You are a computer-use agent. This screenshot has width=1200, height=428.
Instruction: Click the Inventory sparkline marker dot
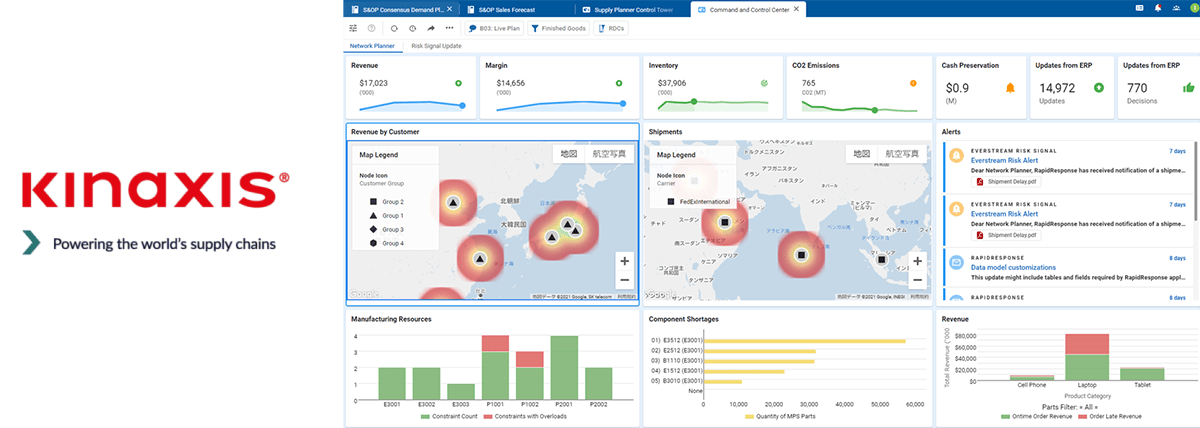pyautogui.click(x=693, y=101)
